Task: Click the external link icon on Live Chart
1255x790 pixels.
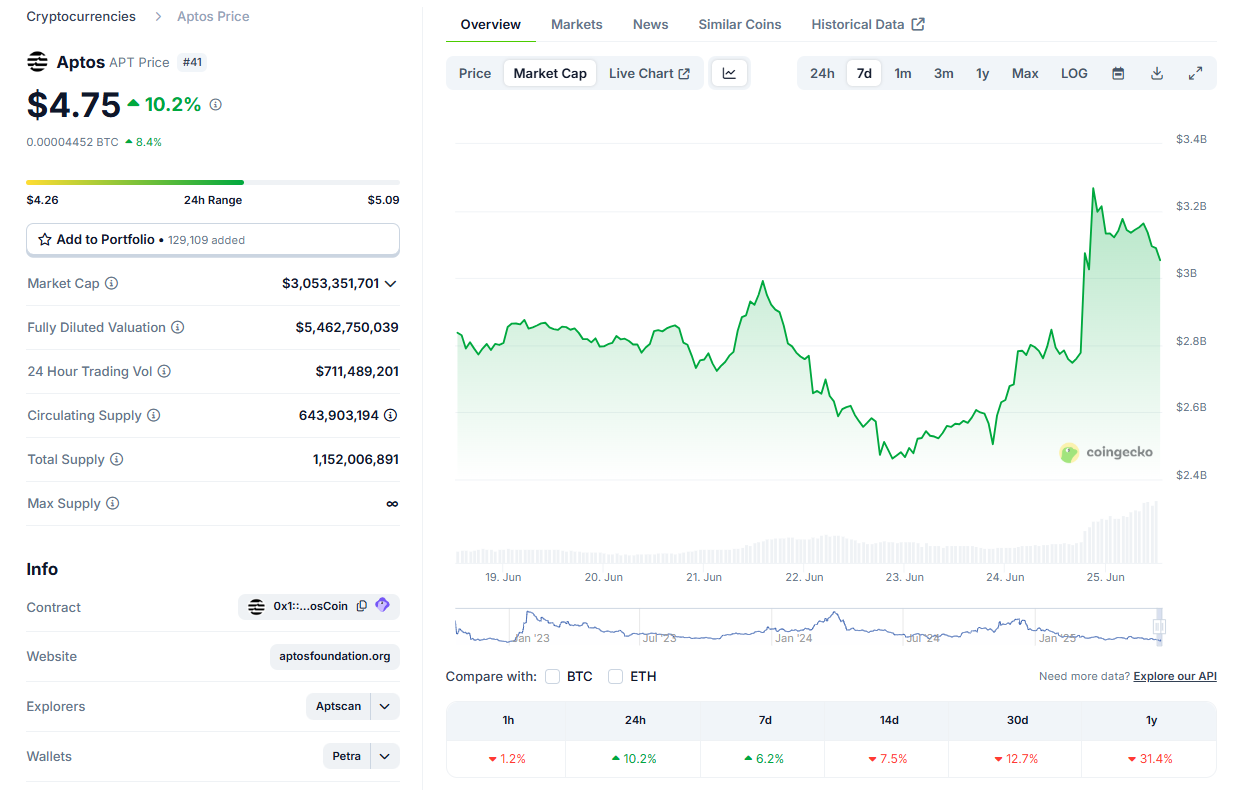Action: (x=684, y=74)
